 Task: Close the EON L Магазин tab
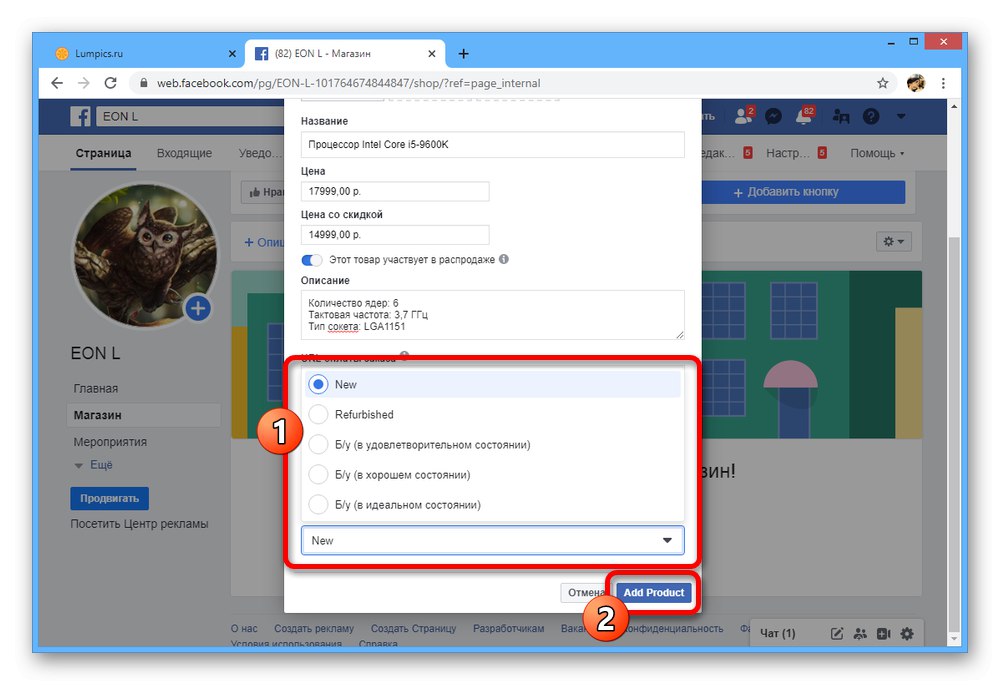click(432, 54)
